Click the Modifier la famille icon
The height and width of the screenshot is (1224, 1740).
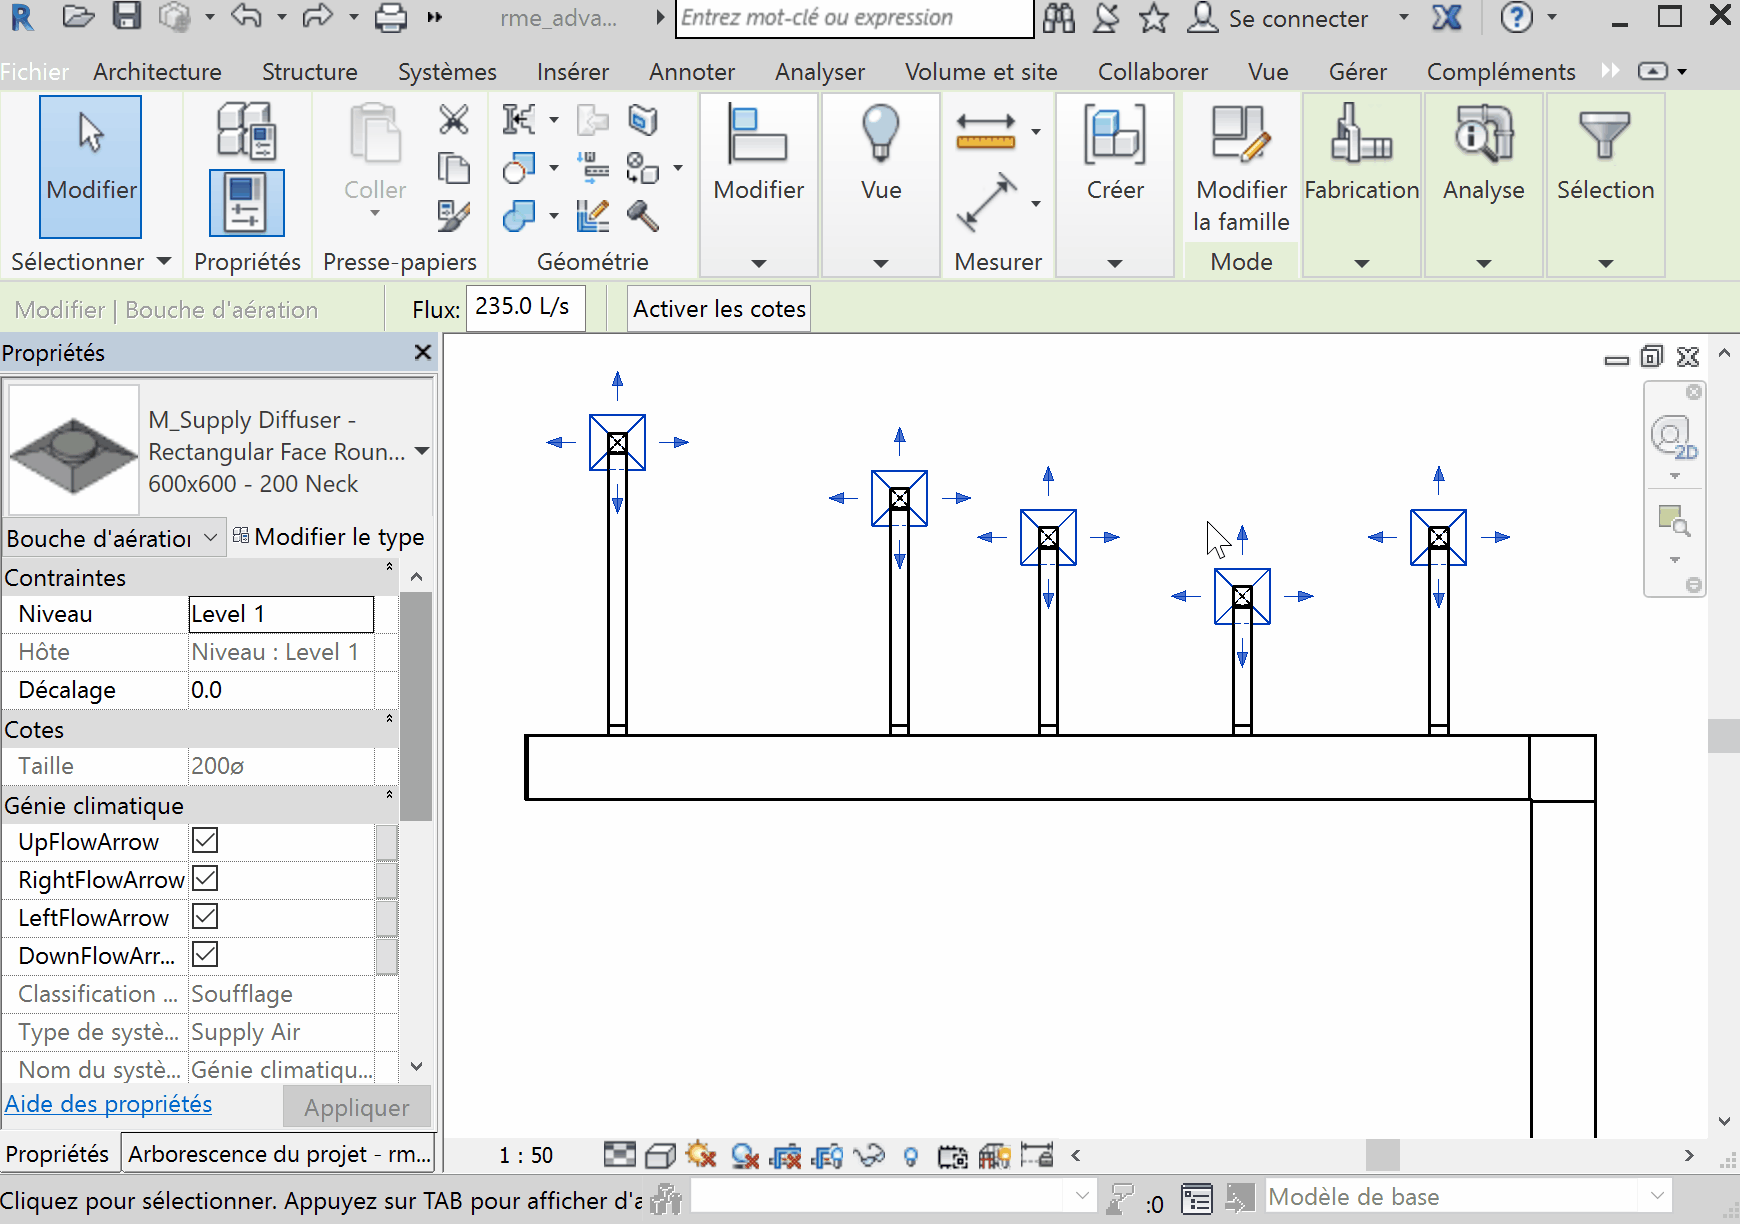click(x=1241, y=135)
